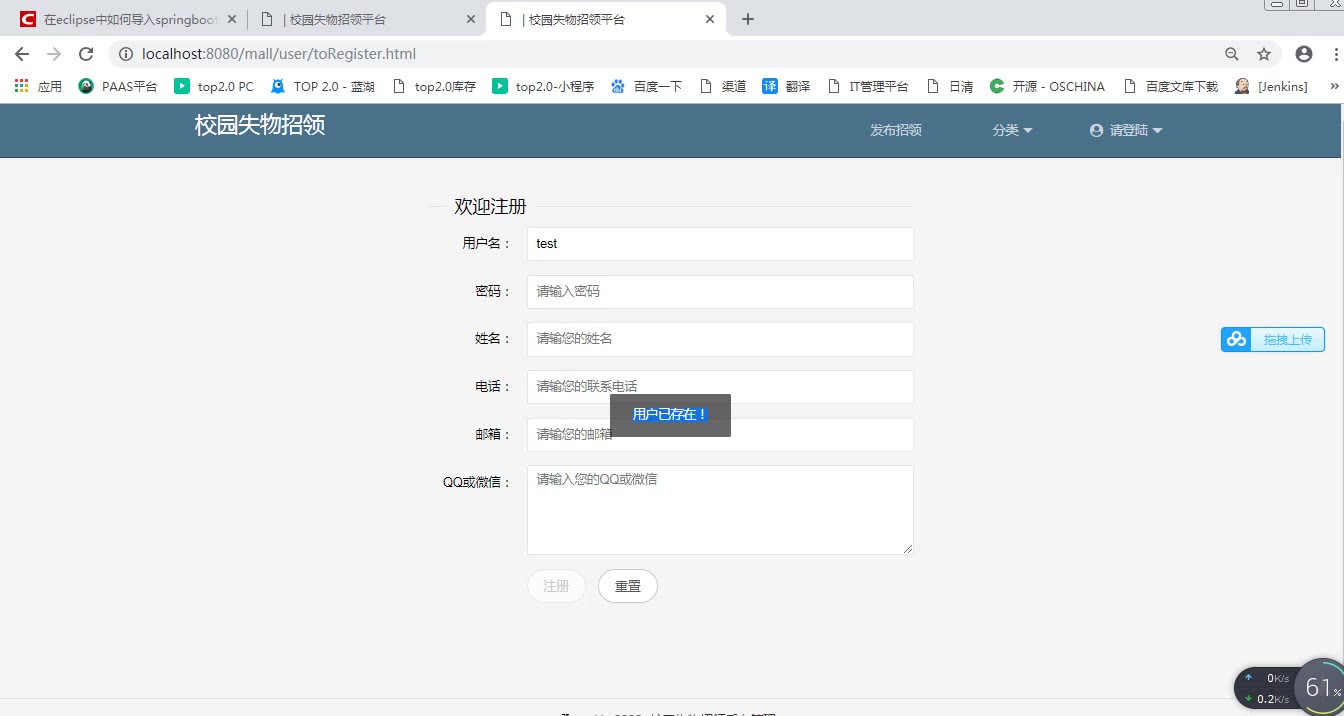Click the site info icon in address bar
This screenshot has width=1344, height=716.
126,54
